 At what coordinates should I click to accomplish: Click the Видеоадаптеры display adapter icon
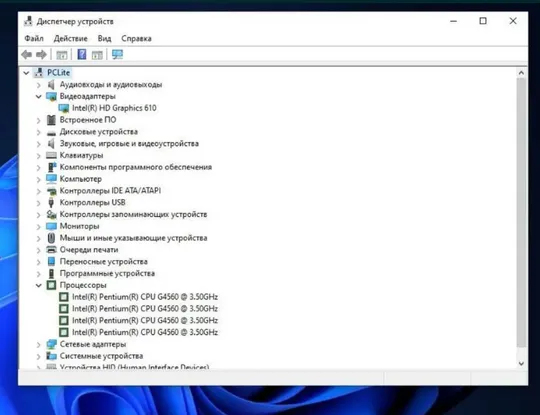pos(51,96)
